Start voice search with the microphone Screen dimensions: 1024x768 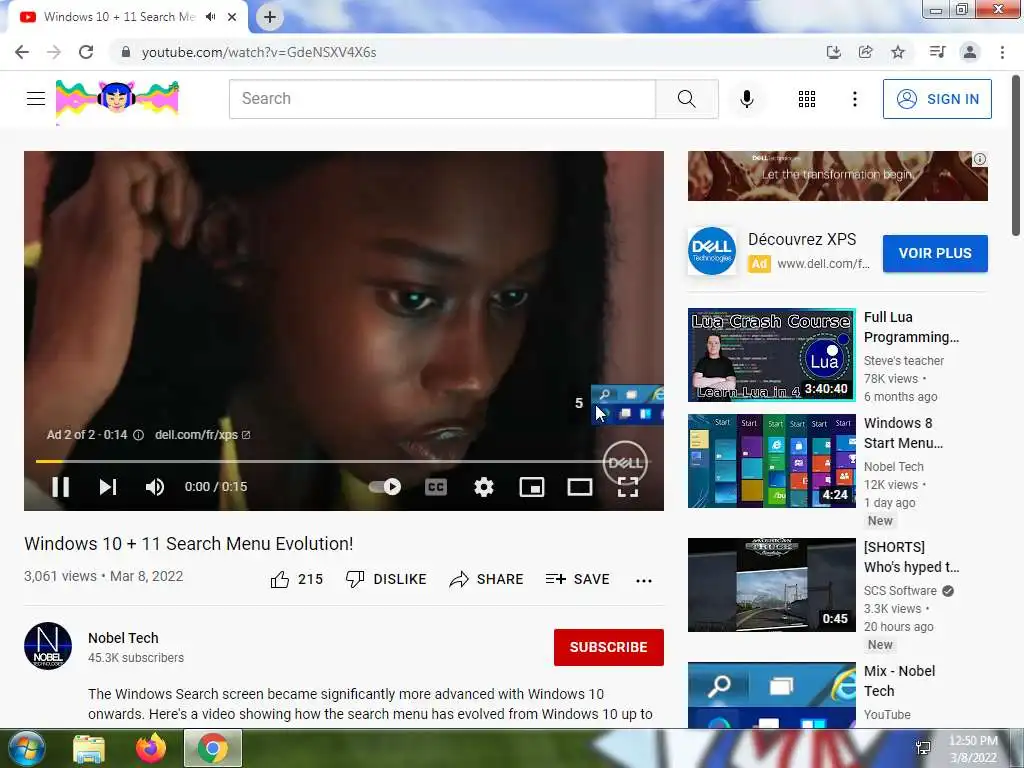pyautogui.click(x=747, y=99)
